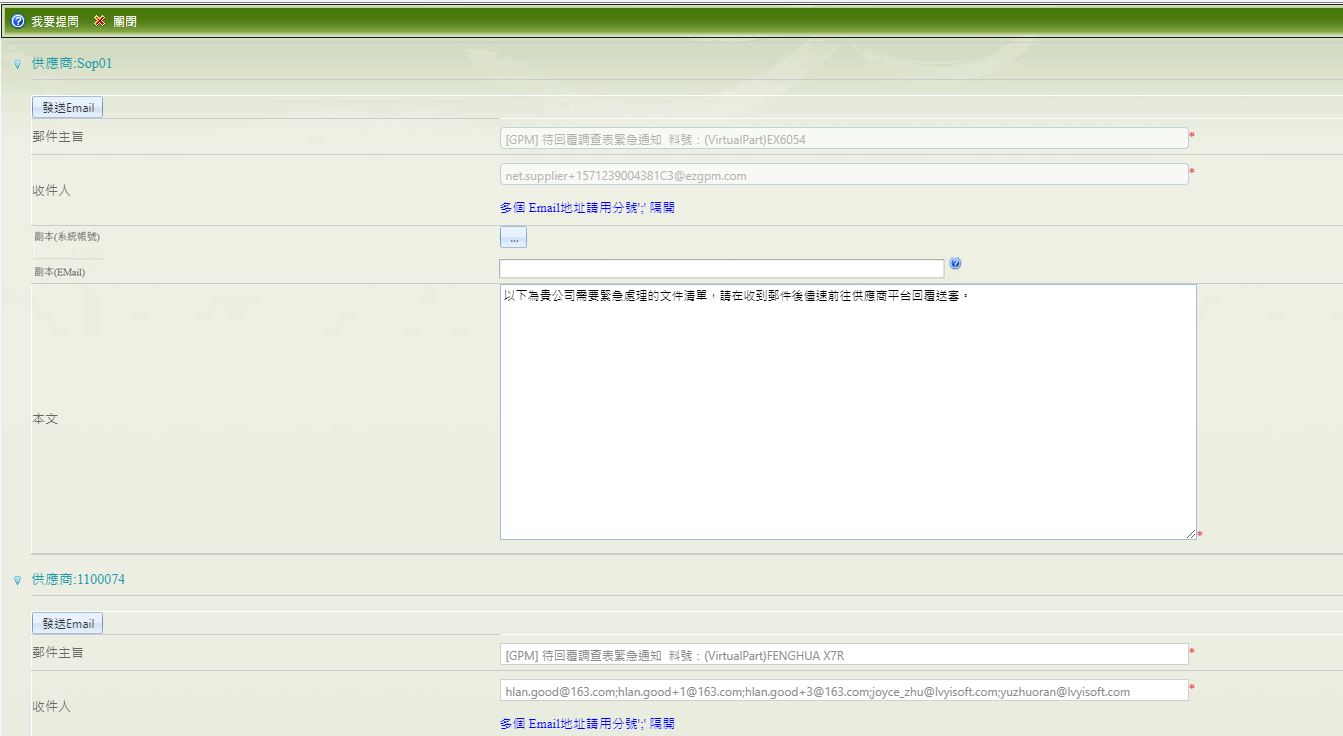Click the 1100074 收件人 recipient field
Screen dimensions: 1343x736
pos(844,691)
